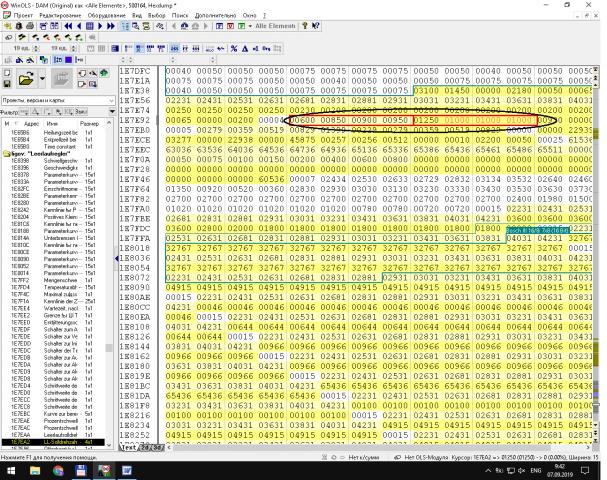This screenshot has width=607, height=480.
Task: Select map row 1E8204 Positives Klein
Action: tap(53, 217)
